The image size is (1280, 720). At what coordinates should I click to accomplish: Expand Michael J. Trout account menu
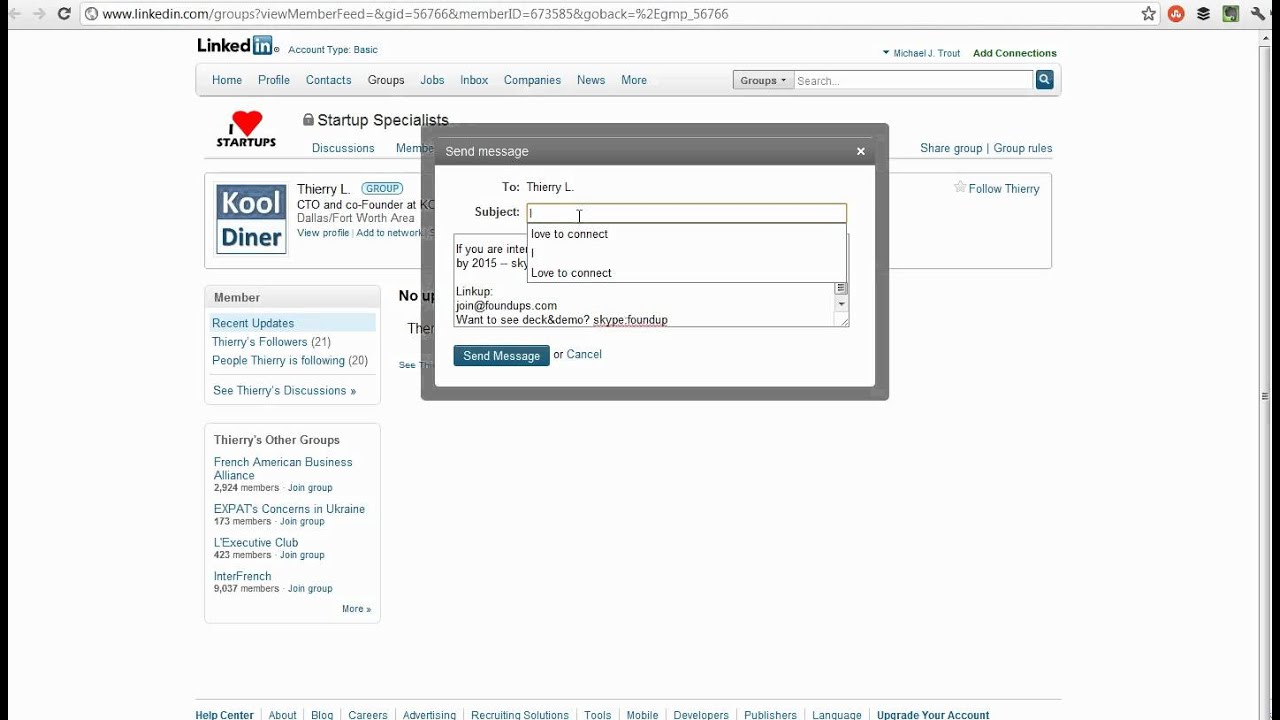(920, 53)
